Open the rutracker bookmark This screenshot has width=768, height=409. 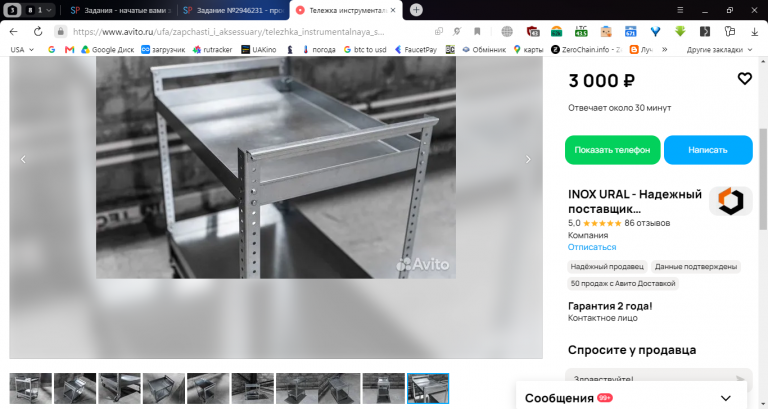(213, 49)
